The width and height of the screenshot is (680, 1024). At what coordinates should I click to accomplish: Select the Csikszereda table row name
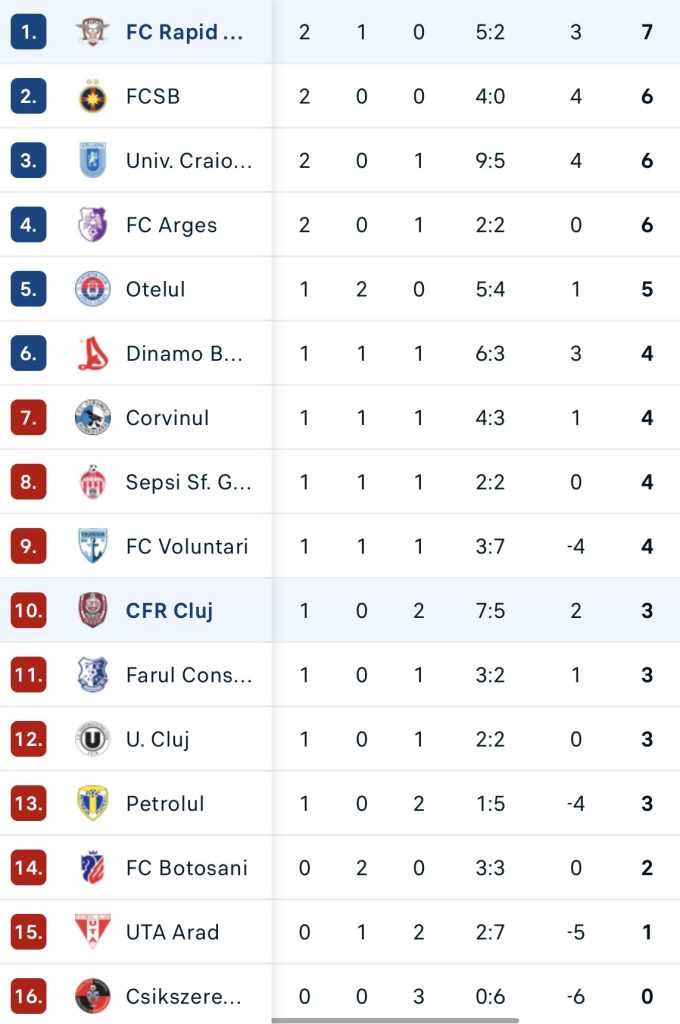(x=184, y=997)
